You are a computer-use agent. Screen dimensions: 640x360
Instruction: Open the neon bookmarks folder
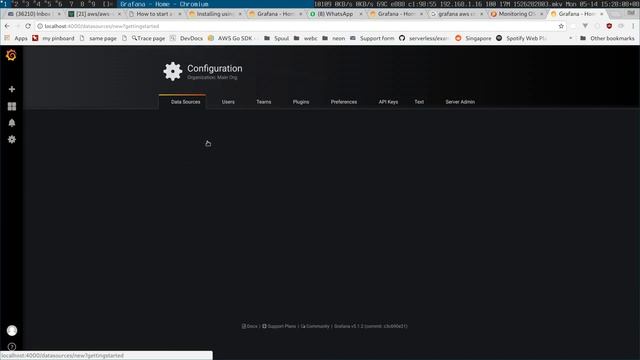[x=333, y=38]
